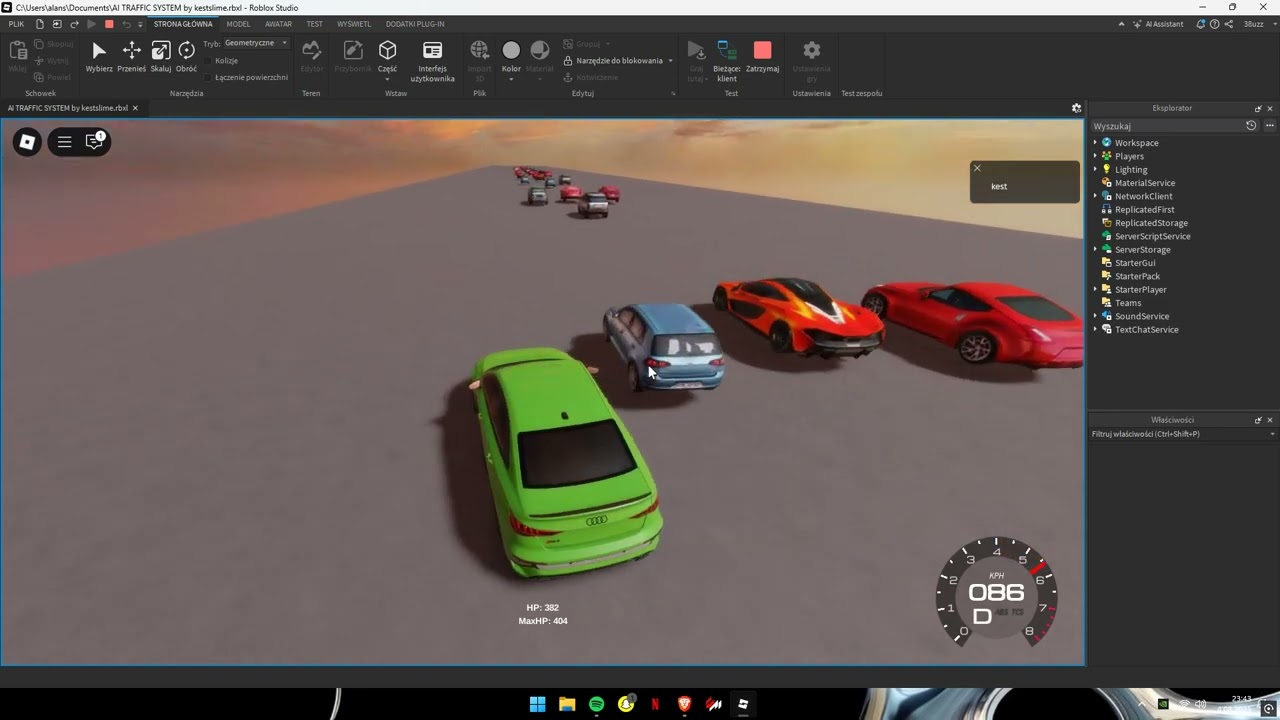Open Windows Start button on taskbar
The width and height of the screenshot is (1280, 720).
point(537,704)
